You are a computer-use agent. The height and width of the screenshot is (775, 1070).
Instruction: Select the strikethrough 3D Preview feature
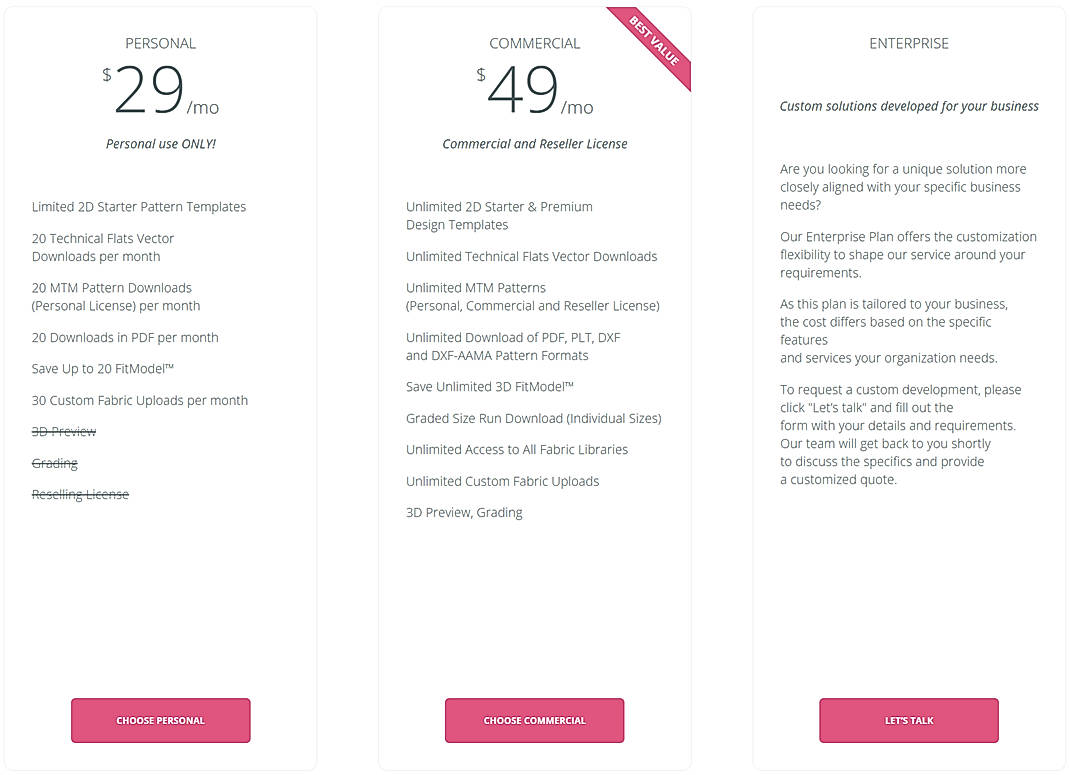(63, 431)
